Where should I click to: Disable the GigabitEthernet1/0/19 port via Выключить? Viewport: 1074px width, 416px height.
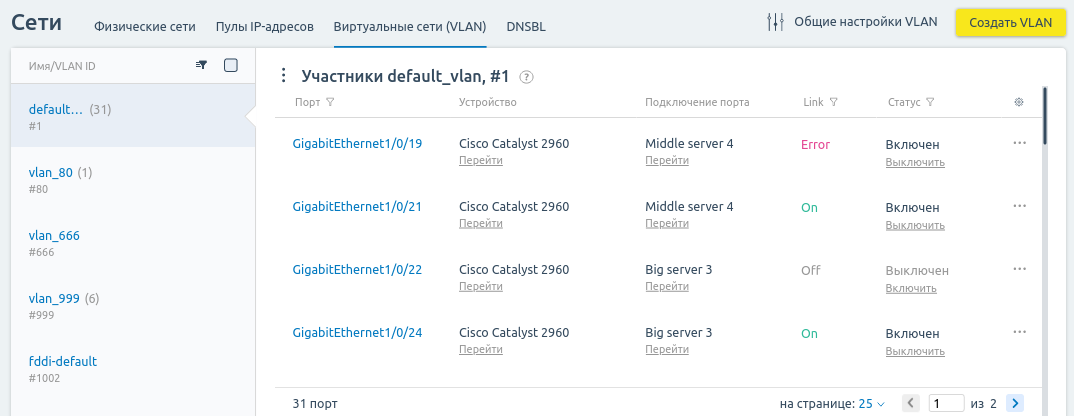click(915, 162)
